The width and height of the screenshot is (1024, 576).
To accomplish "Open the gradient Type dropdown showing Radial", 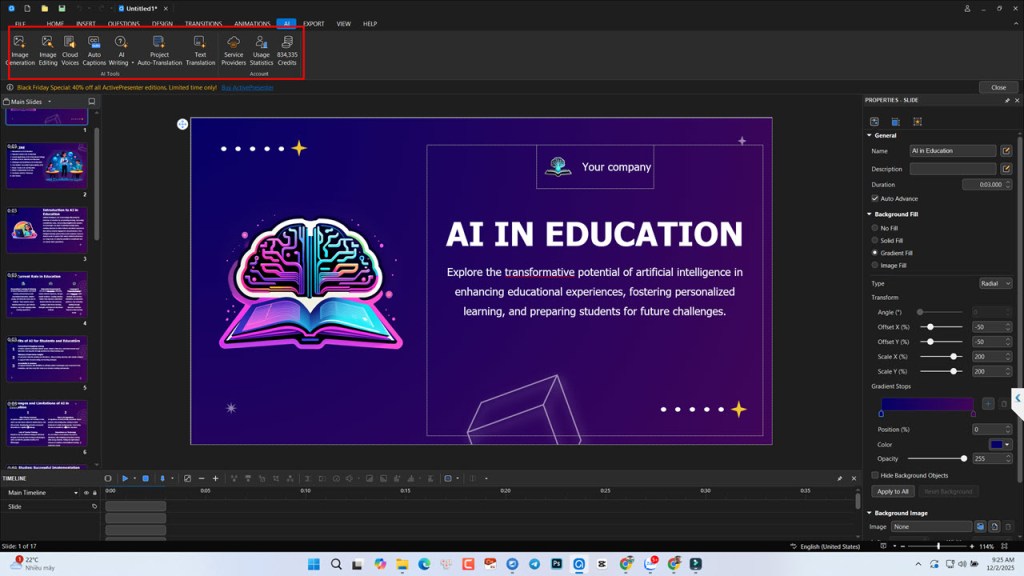I will (995, 283).
